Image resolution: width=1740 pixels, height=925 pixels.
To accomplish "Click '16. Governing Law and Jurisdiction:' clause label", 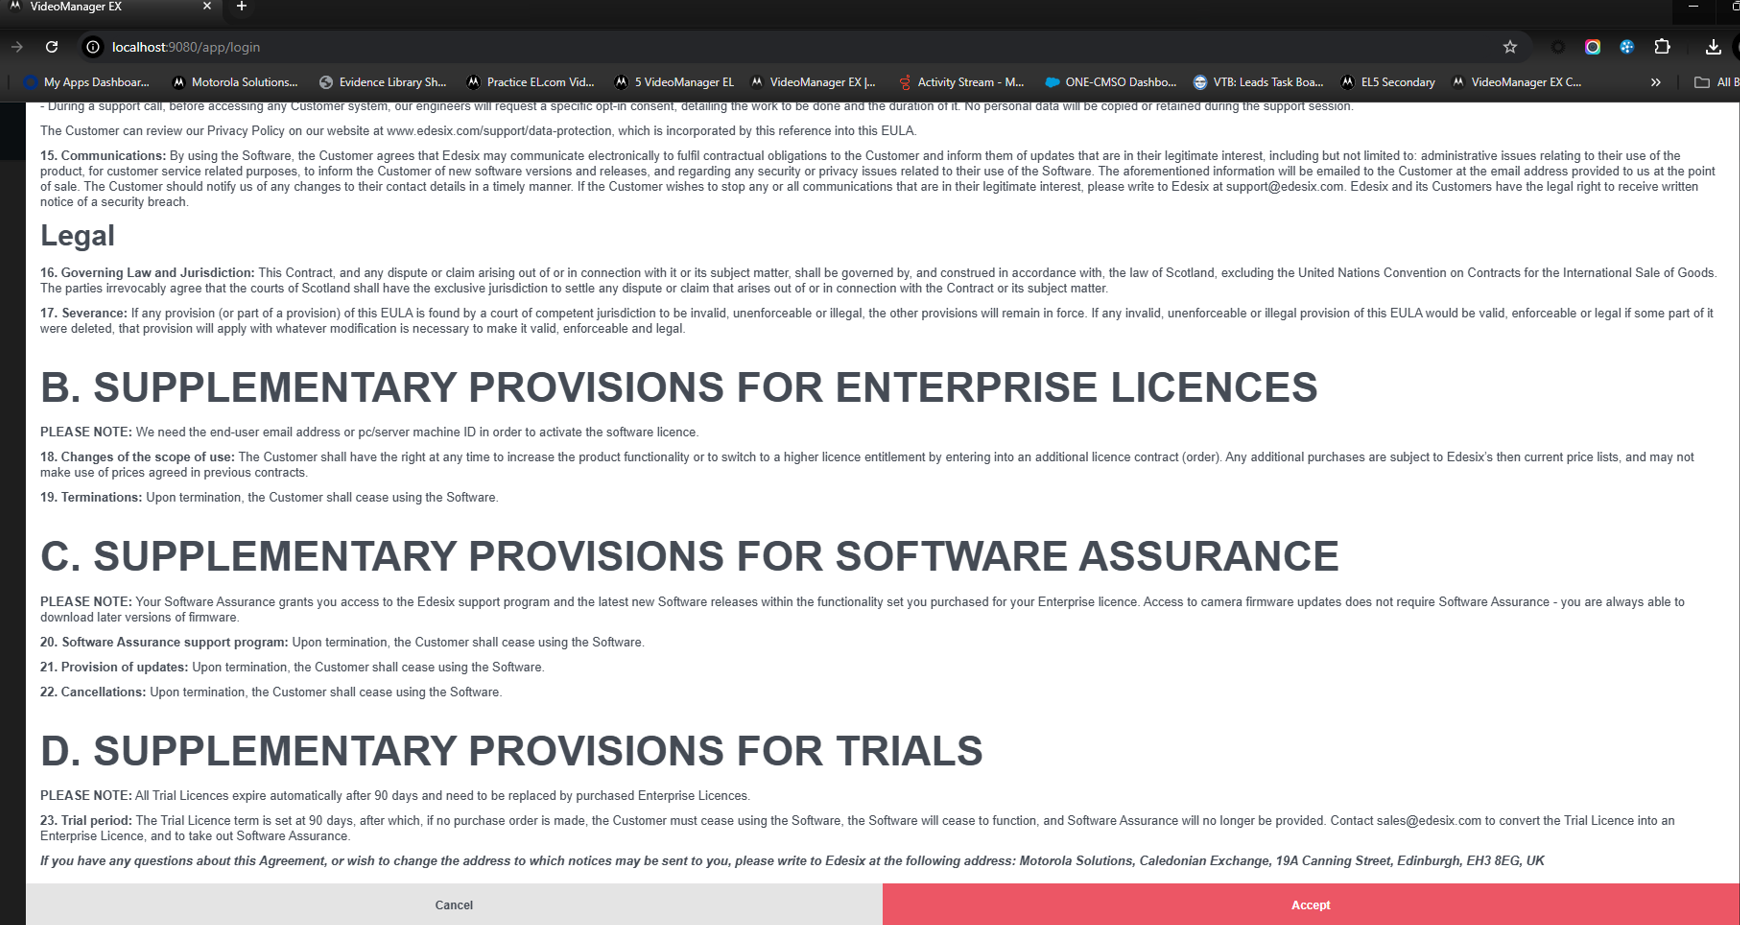I will pyautogui.click(x=147, y=273).
